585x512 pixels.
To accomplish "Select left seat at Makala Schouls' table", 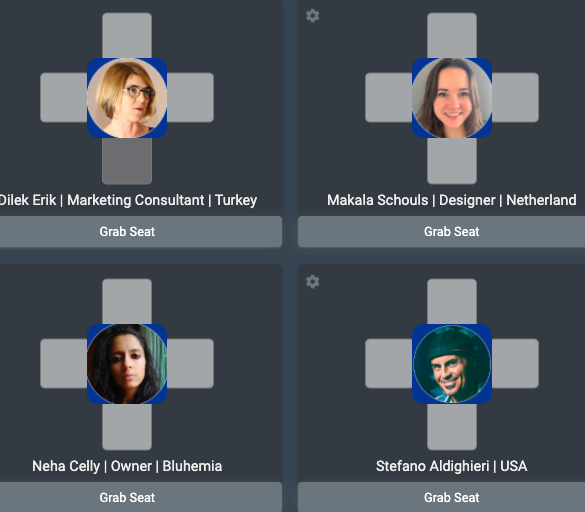I will tap(388, 97).
